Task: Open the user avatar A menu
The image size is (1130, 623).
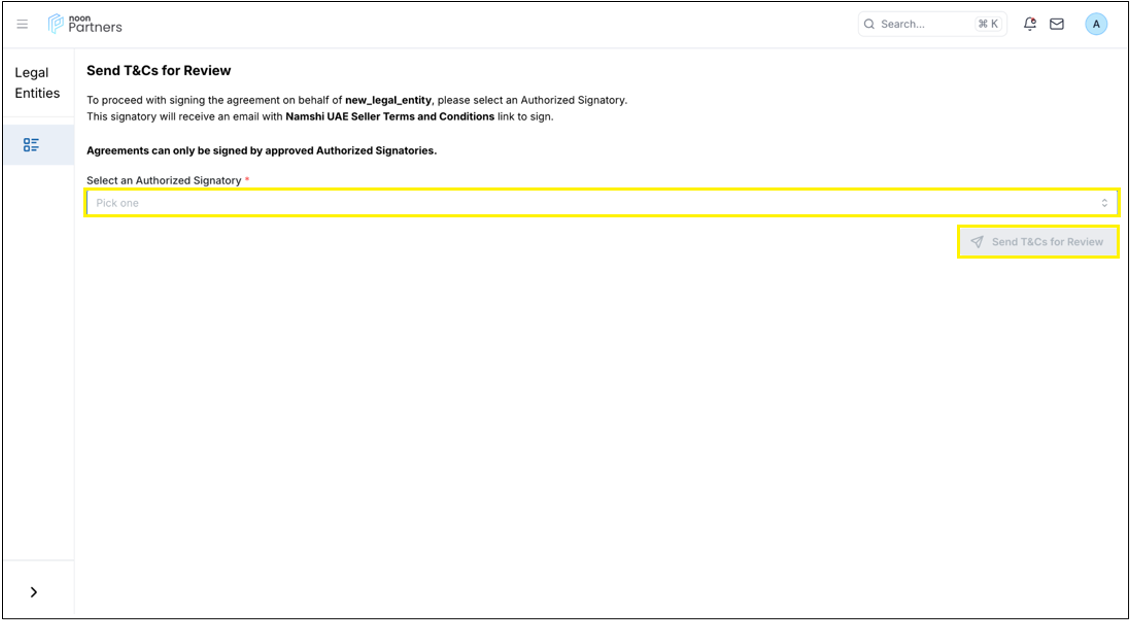Action: (1096, 24)
